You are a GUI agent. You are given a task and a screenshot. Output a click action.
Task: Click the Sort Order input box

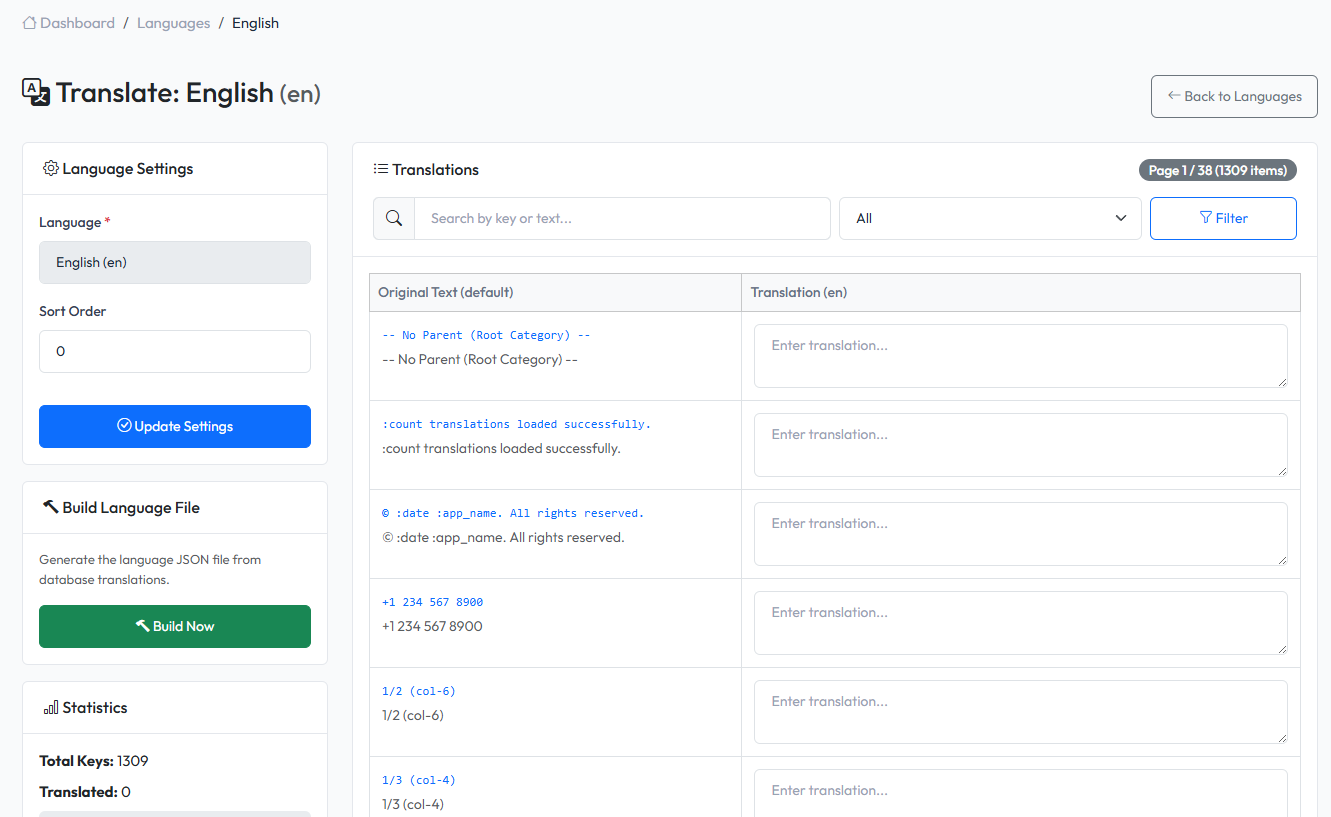(174, 351)
